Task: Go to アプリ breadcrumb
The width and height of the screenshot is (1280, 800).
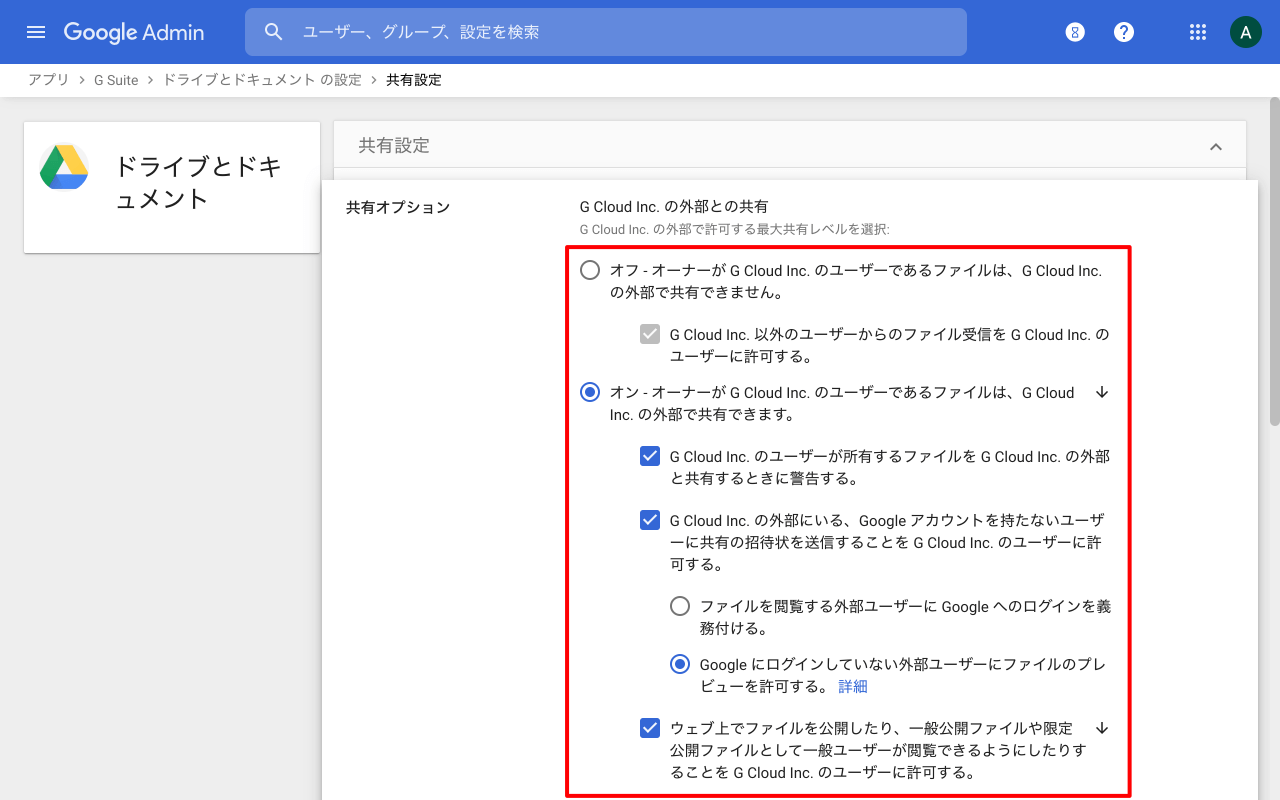Action: 49,80
